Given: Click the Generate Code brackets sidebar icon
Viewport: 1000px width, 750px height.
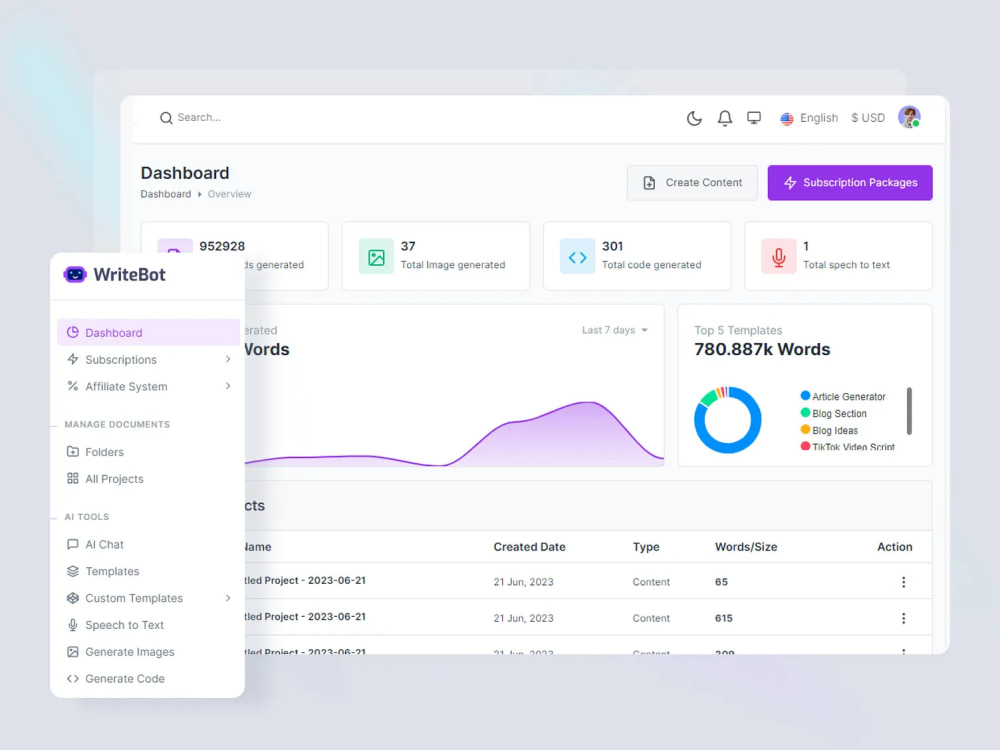Looking at the screenshot, I should (73, 679).
